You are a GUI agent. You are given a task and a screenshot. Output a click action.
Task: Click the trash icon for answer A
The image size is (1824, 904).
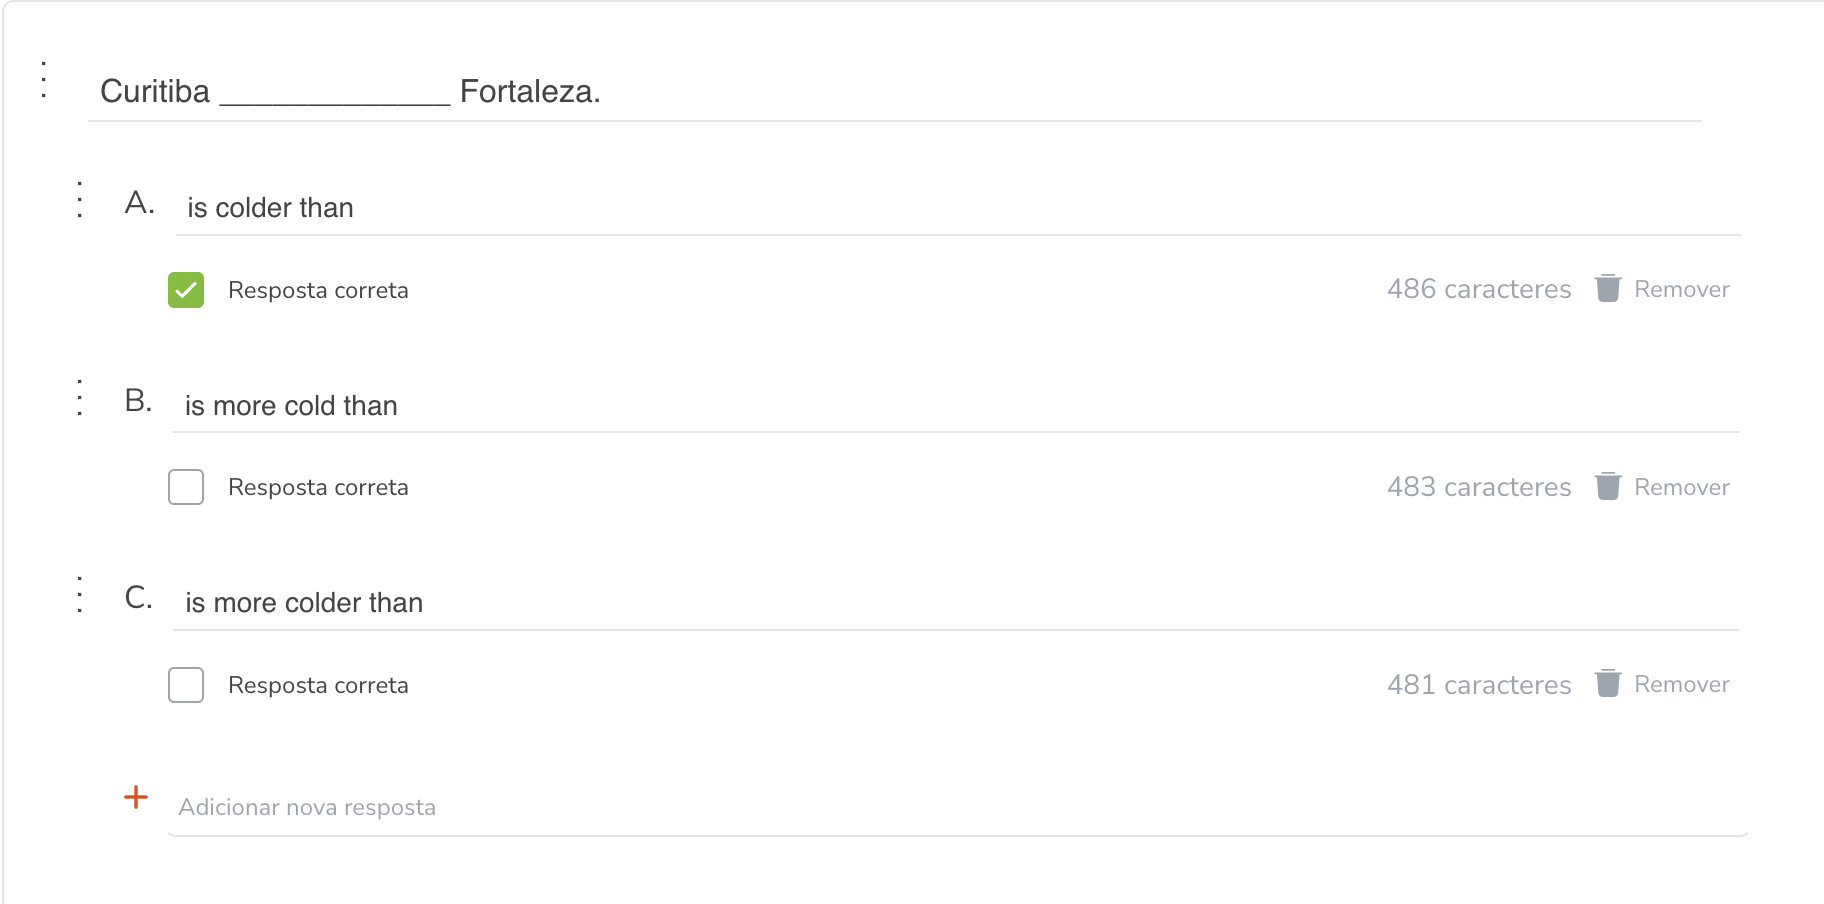[1608, 288]
